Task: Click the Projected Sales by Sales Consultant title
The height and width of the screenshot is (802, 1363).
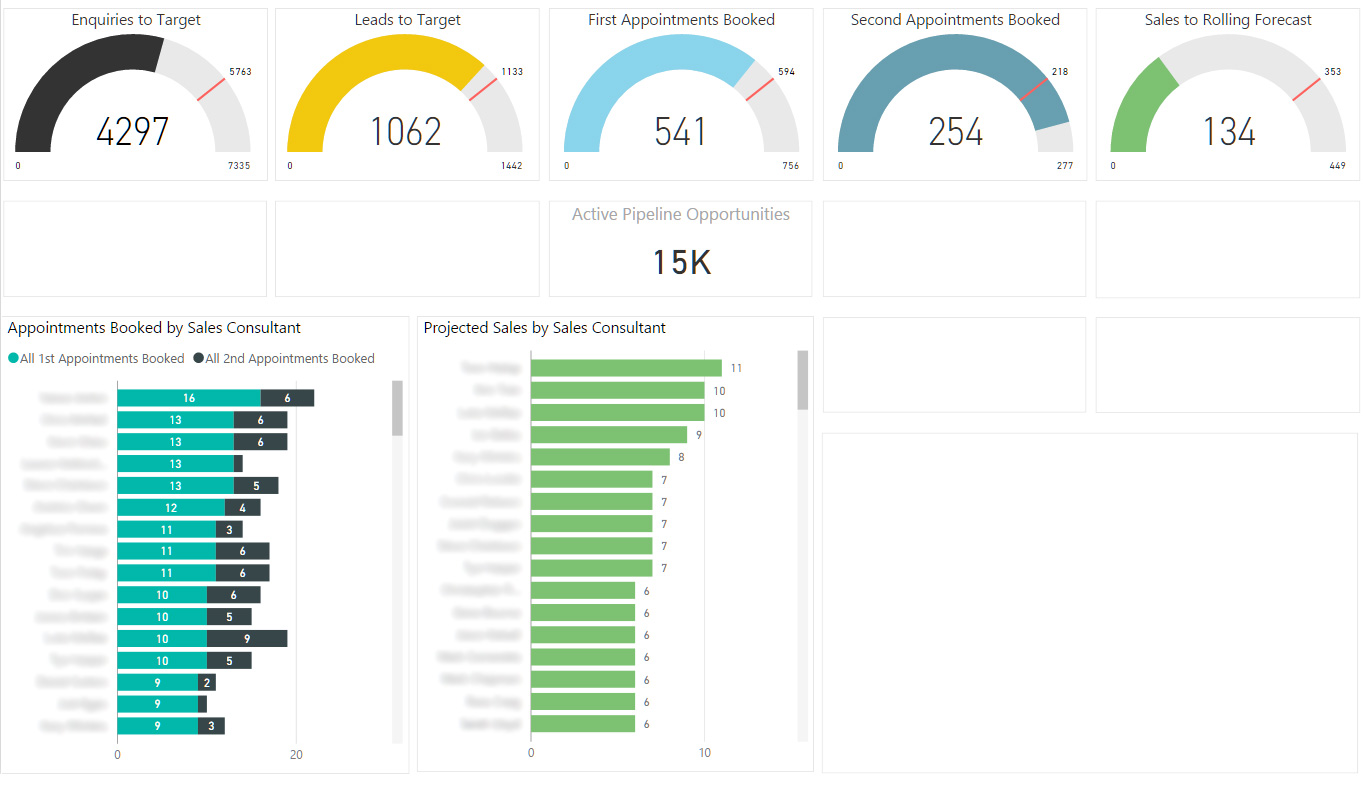Action: tap(545, 328)
